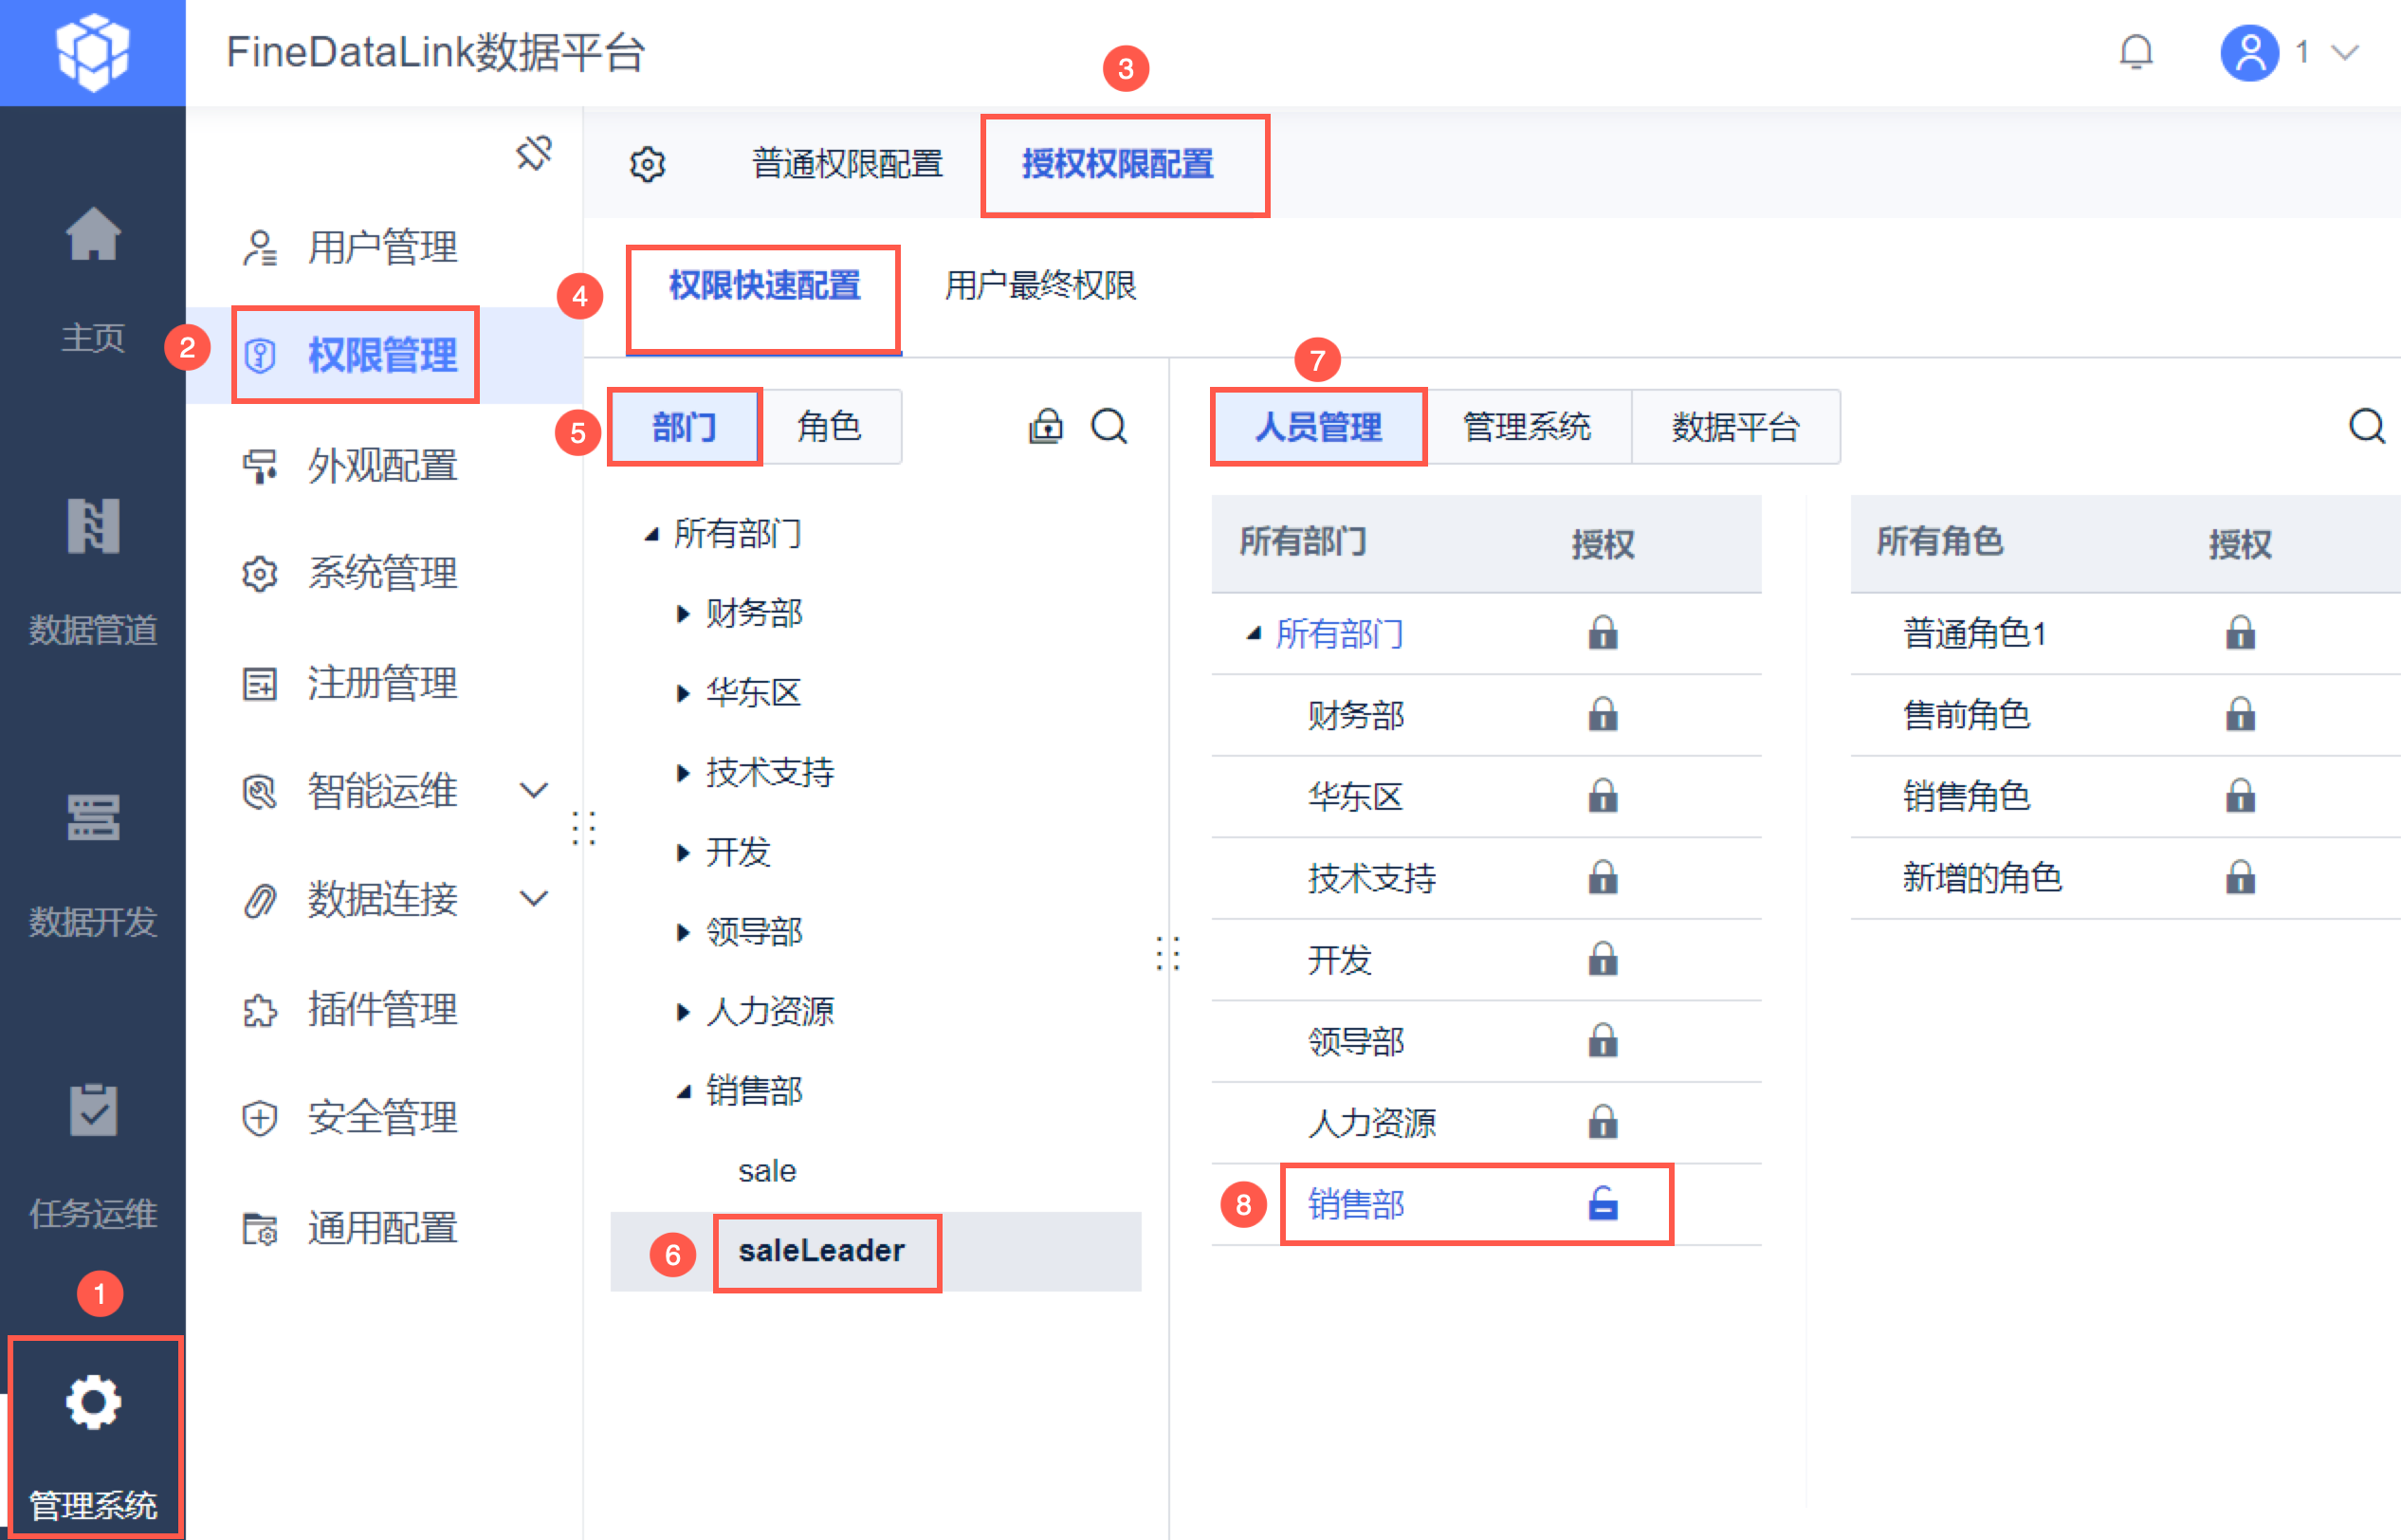The height and width of the screenshot is (1540, 2401).
Task: Expand the 技术支持 department node
Action: point(683,772)
